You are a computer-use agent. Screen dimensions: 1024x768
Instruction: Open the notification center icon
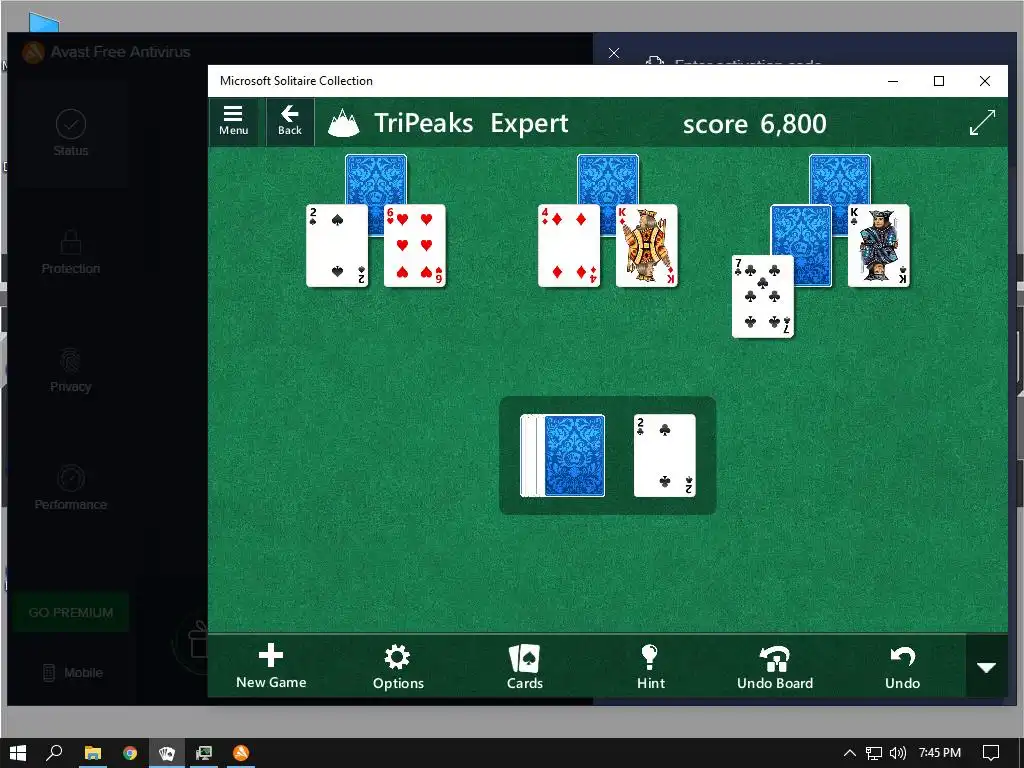coord(991,753)
